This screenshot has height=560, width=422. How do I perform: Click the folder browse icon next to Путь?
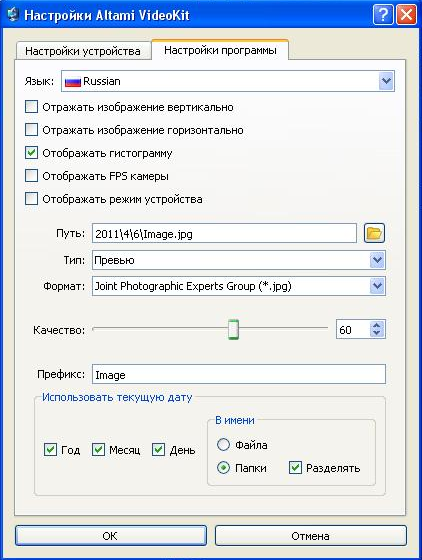click(x=374, y=233)
